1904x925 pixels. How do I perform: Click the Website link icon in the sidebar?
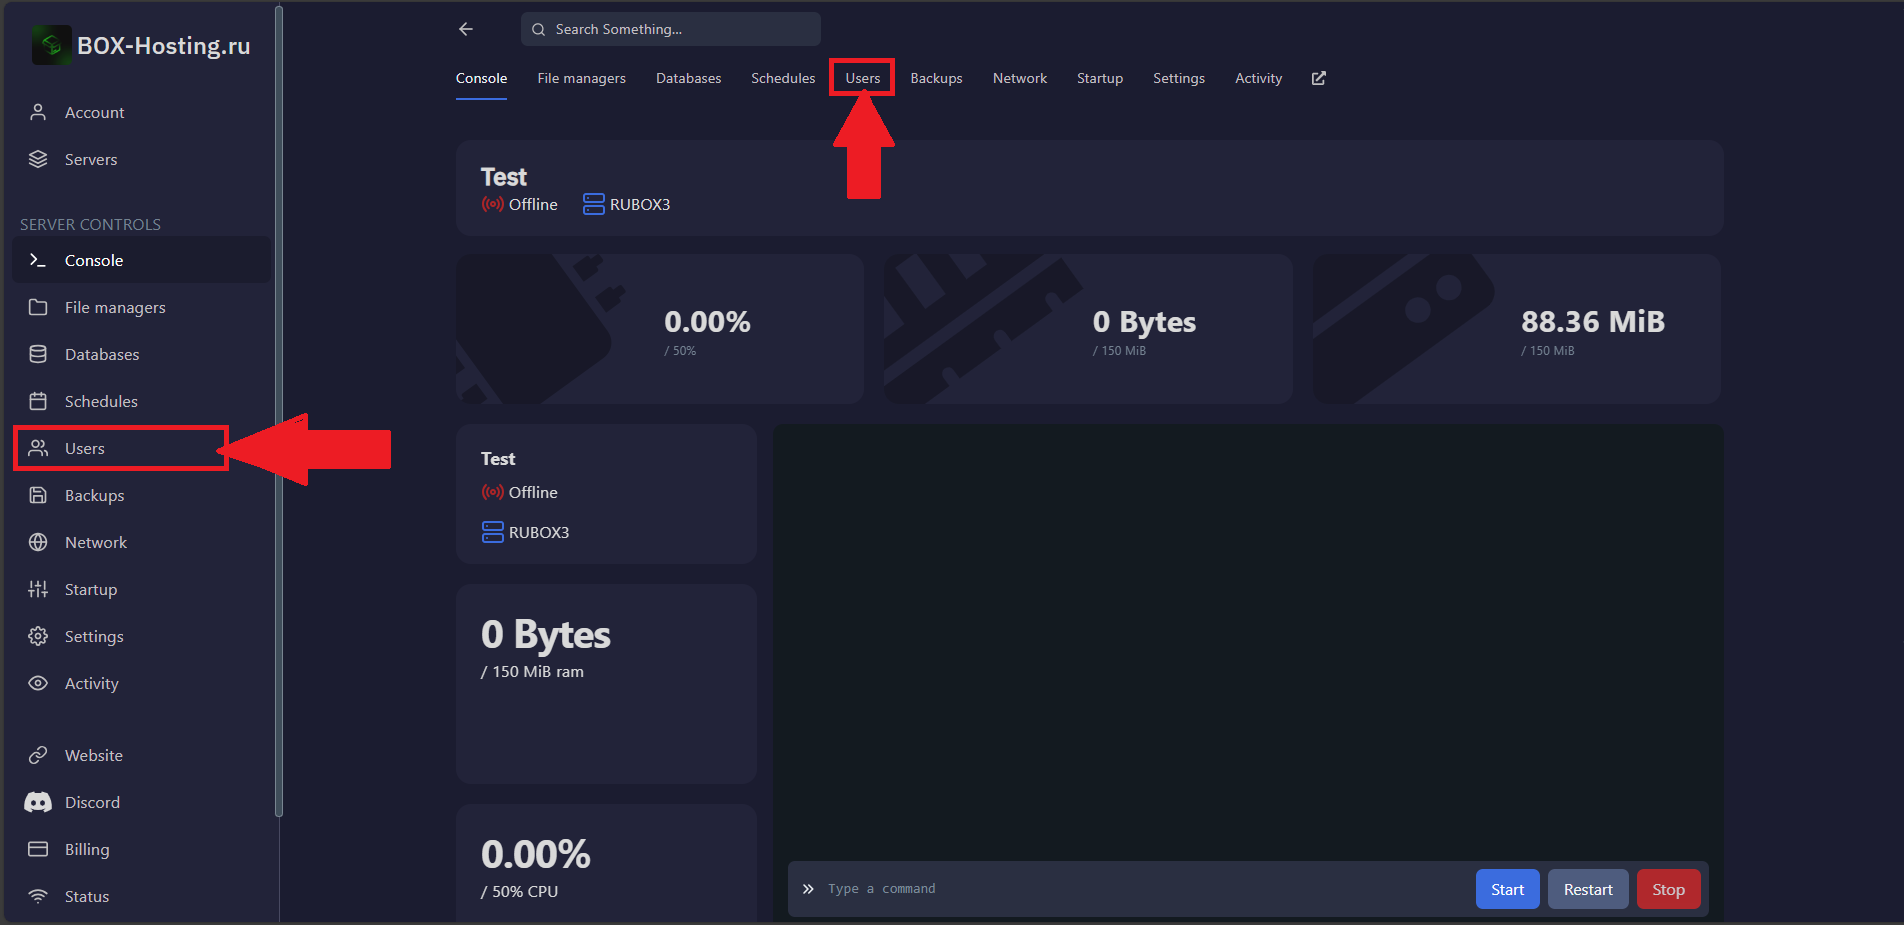coord(38,755)
